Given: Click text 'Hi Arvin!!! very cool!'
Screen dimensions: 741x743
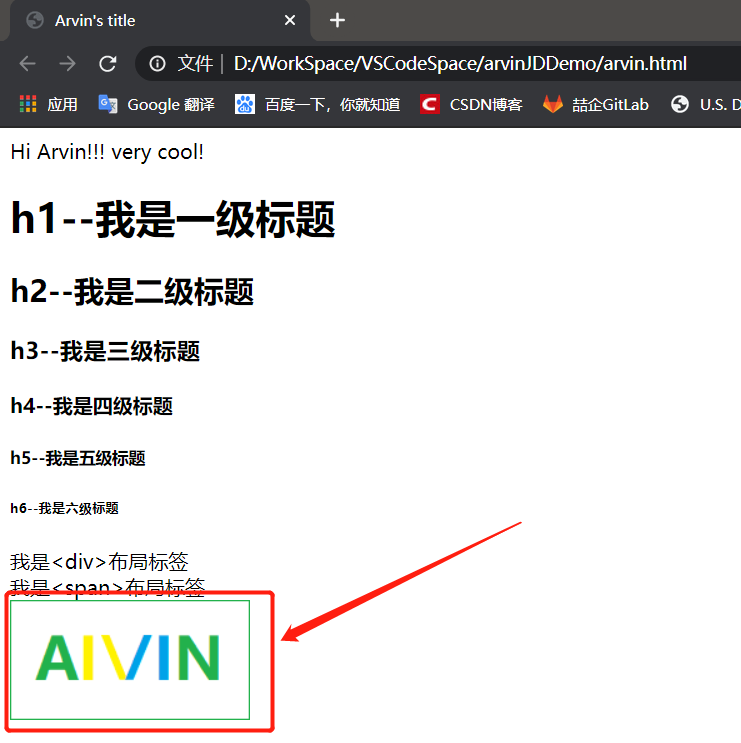Looking at the screenshot, I should coord(107,153).
